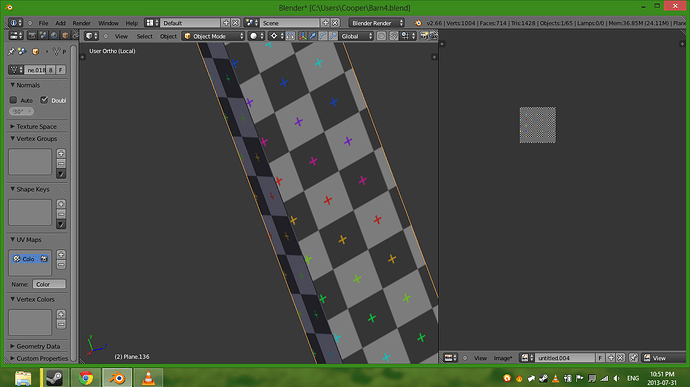This screenshot has height=387, width=690.
Task: Open the Add menu
Action: point(60,23)
